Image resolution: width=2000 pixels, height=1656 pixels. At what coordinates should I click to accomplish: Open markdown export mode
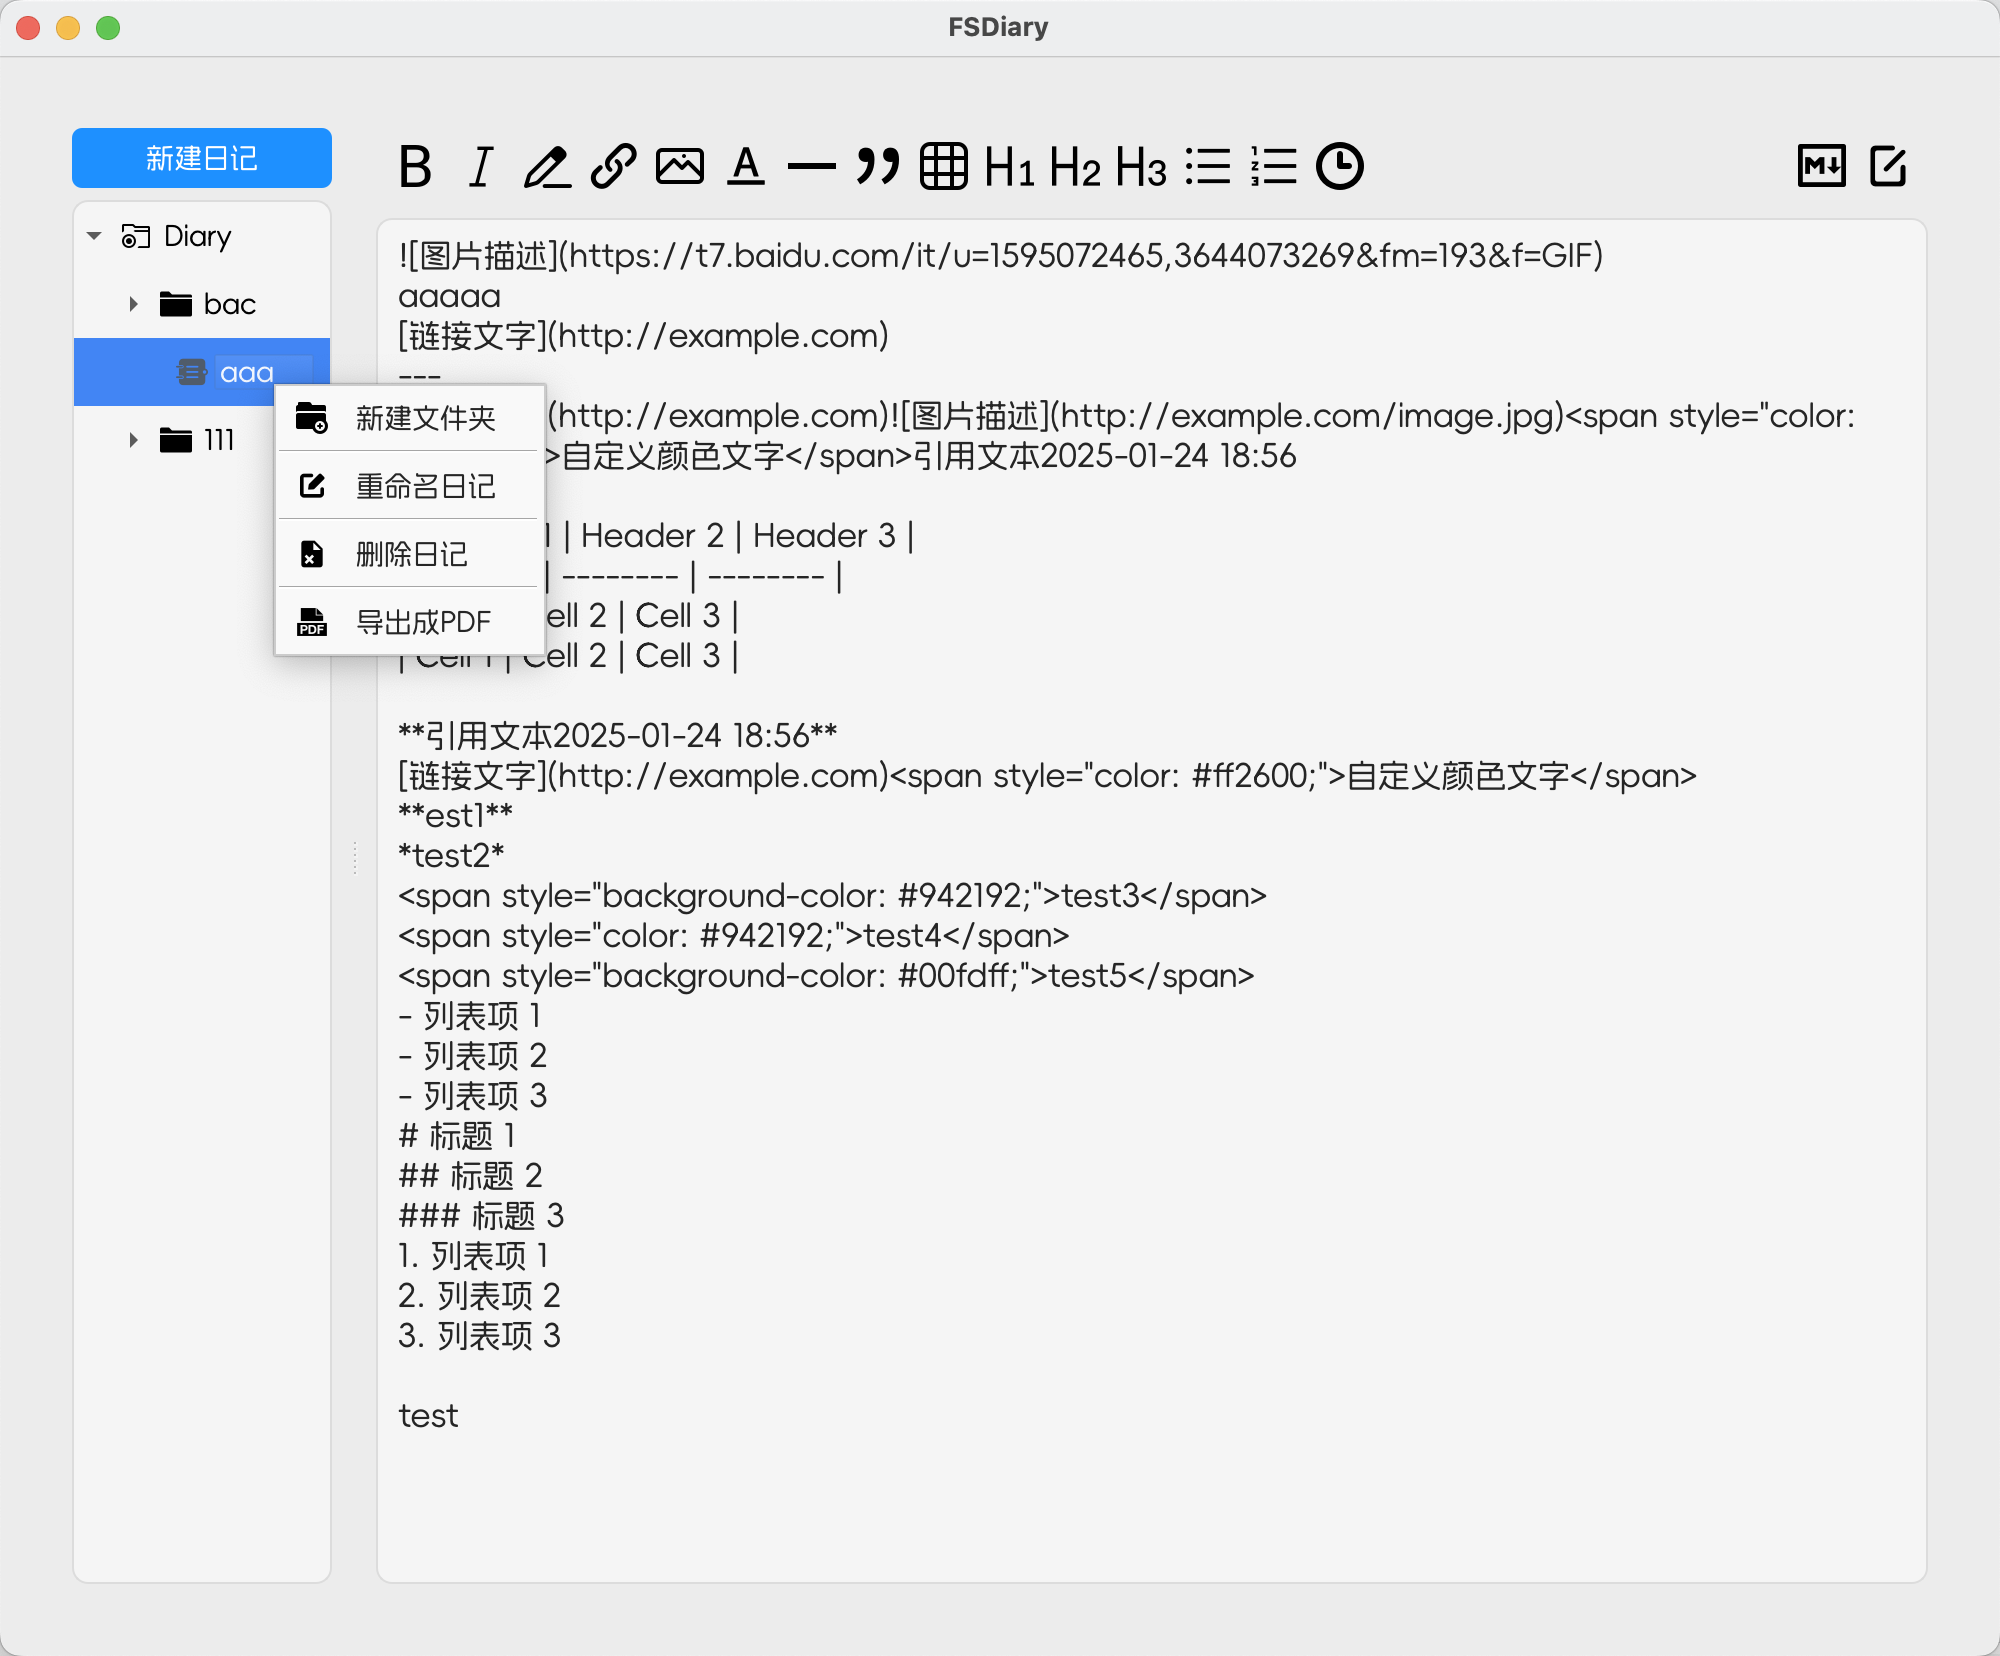(1822, 167)
